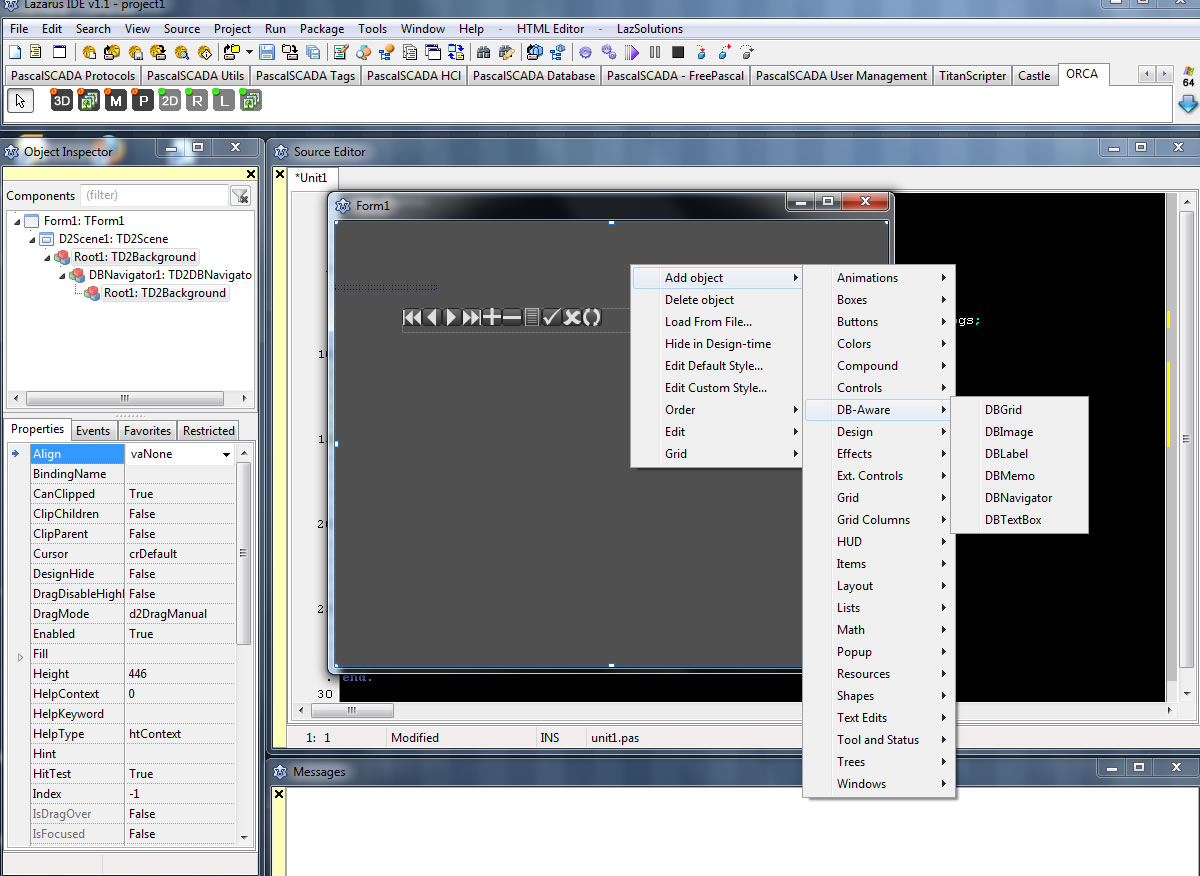Clear the Components filter with the filter icon
Screen dimensions: 1200x876
[x=240, y=196]
